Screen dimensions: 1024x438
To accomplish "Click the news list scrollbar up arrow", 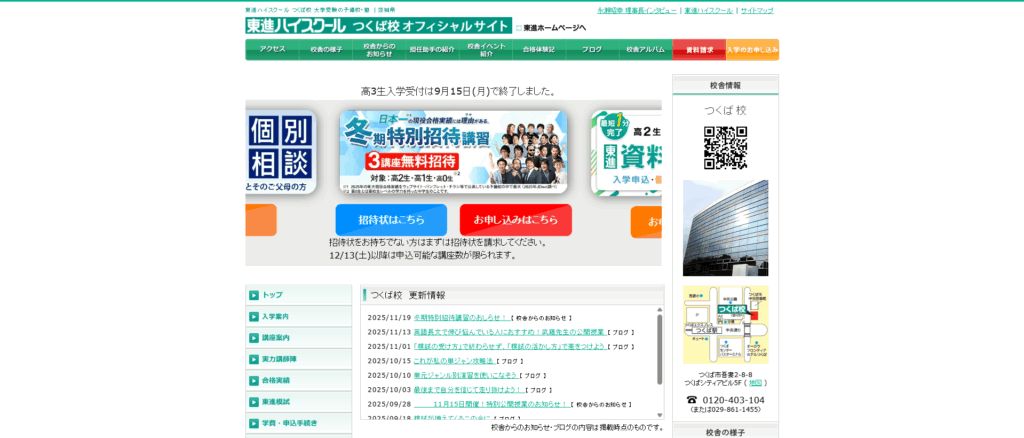I will pyautogui.click(x=659, y=310).
